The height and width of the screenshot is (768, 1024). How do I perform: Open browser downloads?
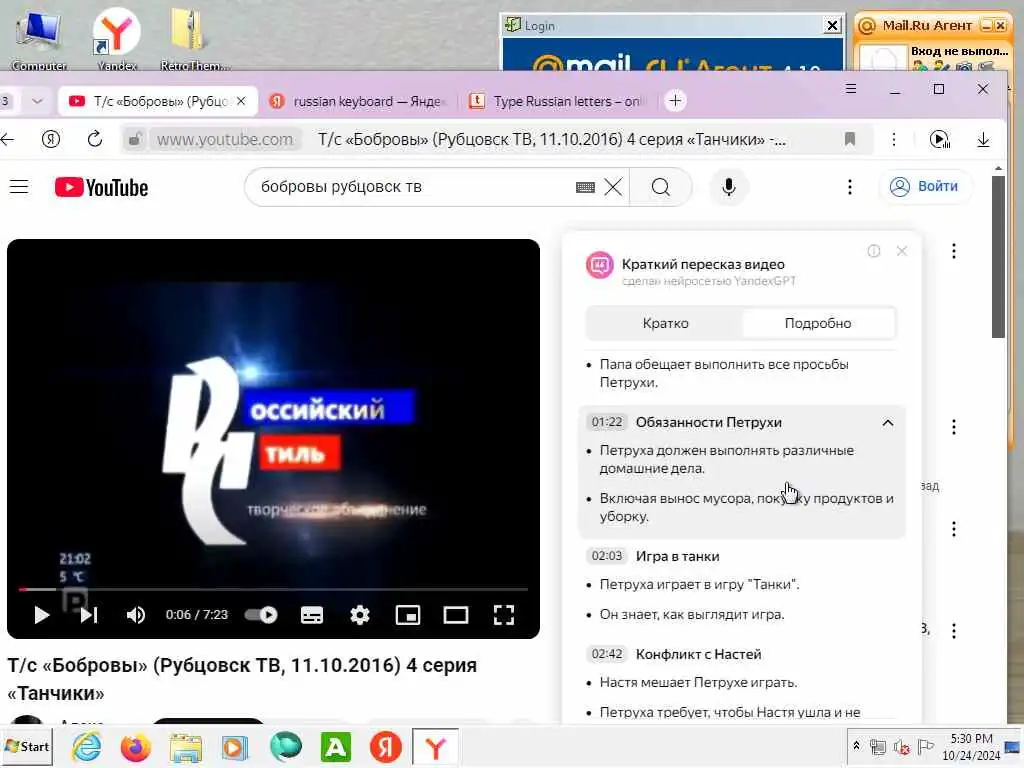983,139
